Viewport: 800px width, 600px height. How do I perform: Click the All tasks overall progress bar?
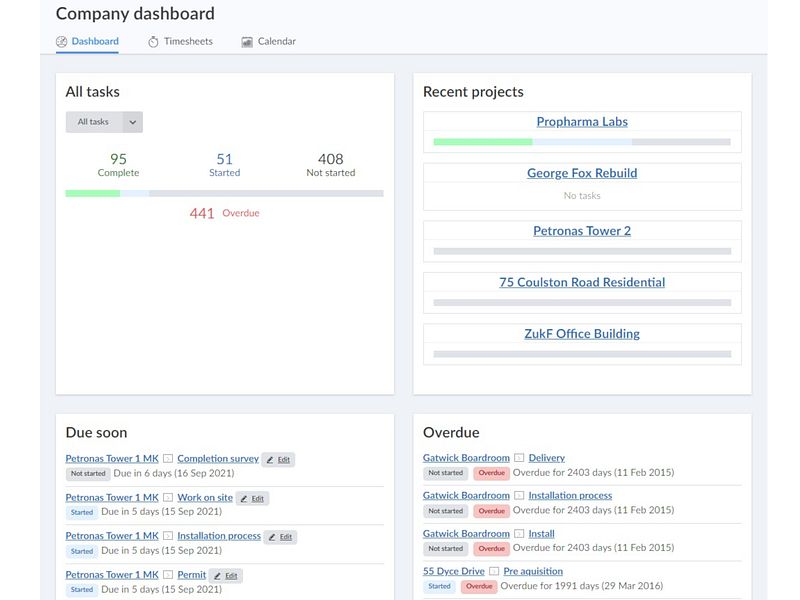pos(224,193)
